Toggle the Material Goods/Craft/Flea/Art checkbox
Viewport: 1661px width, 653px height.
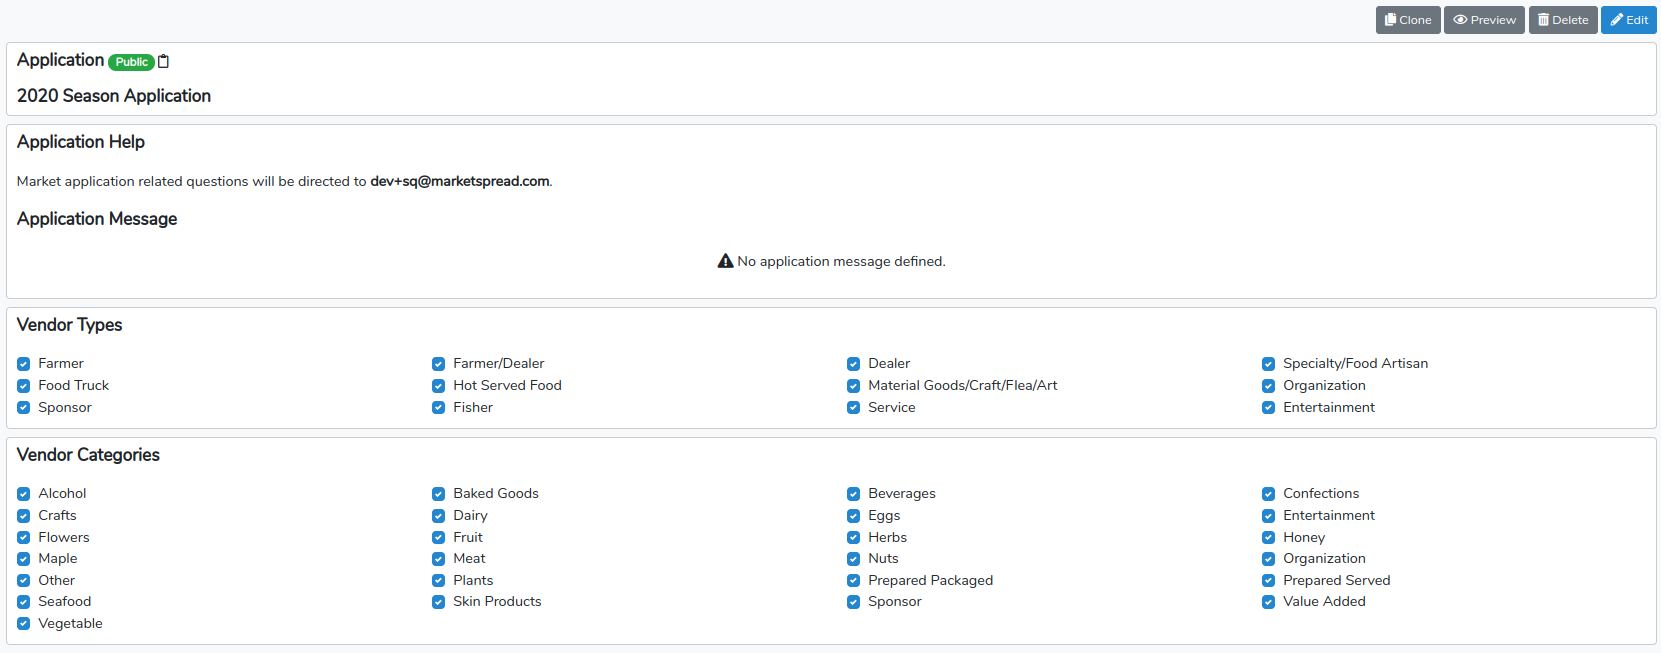(853, 386)
